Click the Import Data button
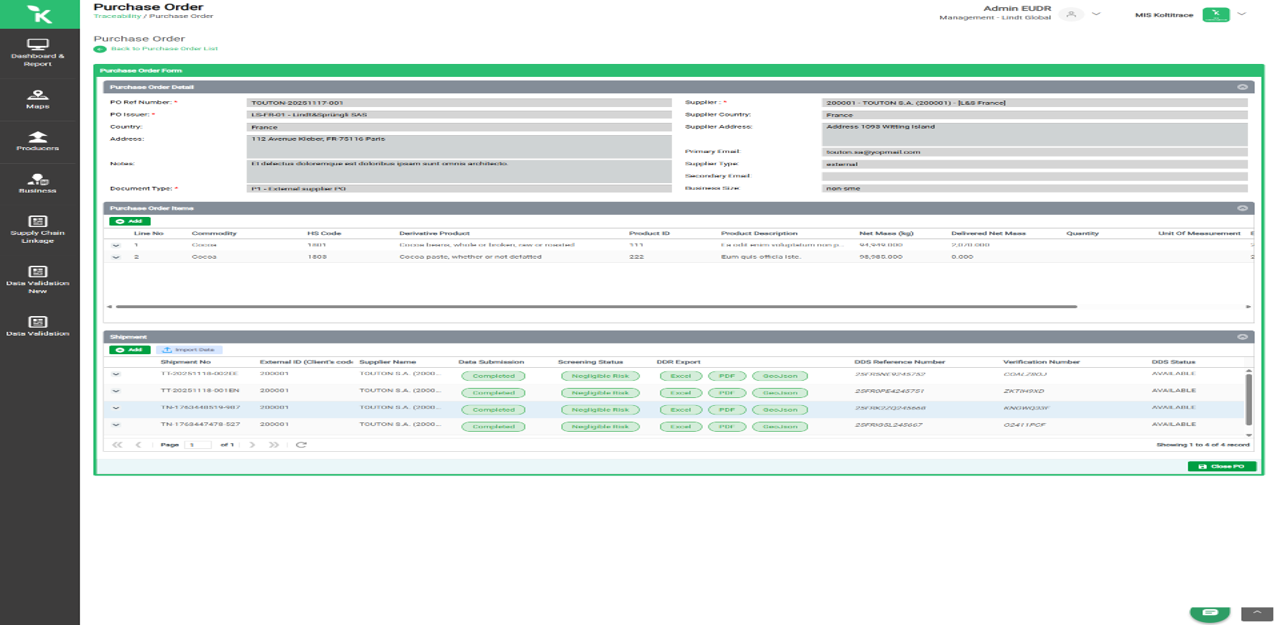Image resolution: width=1280 pixels, height=625 pixels. (190, 350)
